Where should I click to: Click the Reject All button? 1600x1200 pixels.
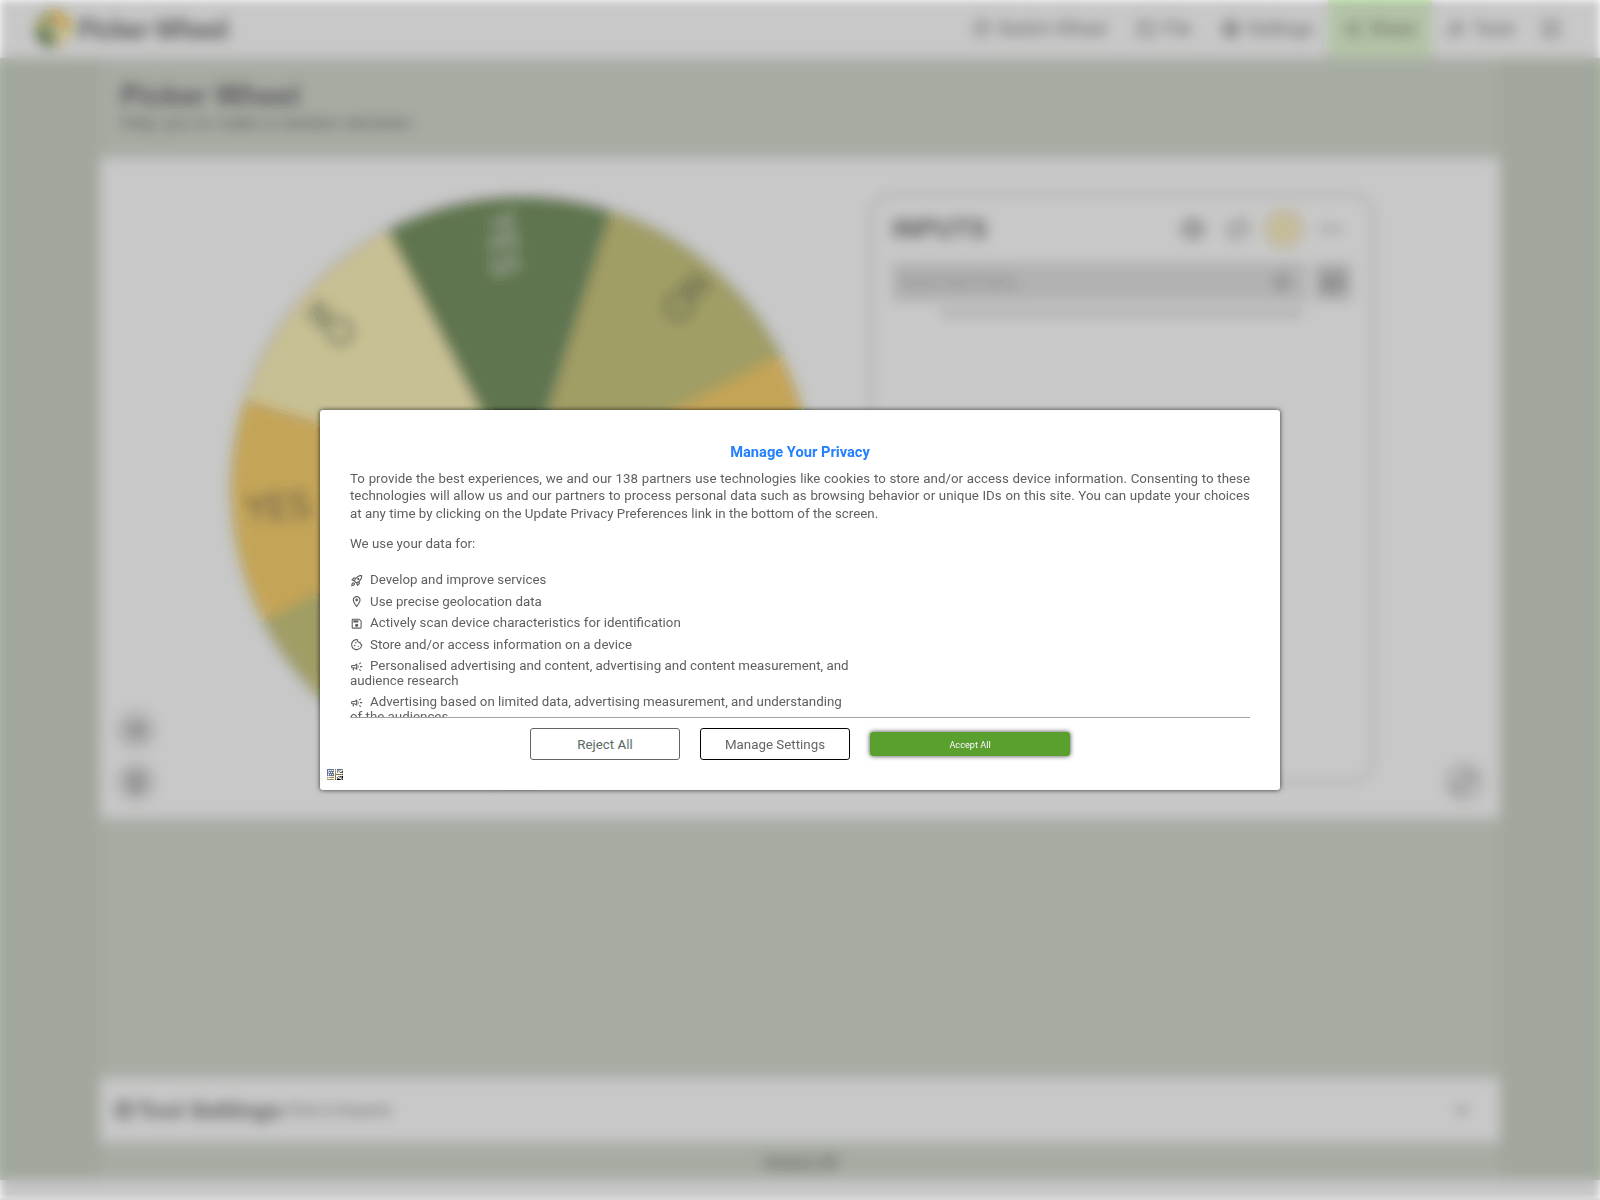tap(604, 744)
